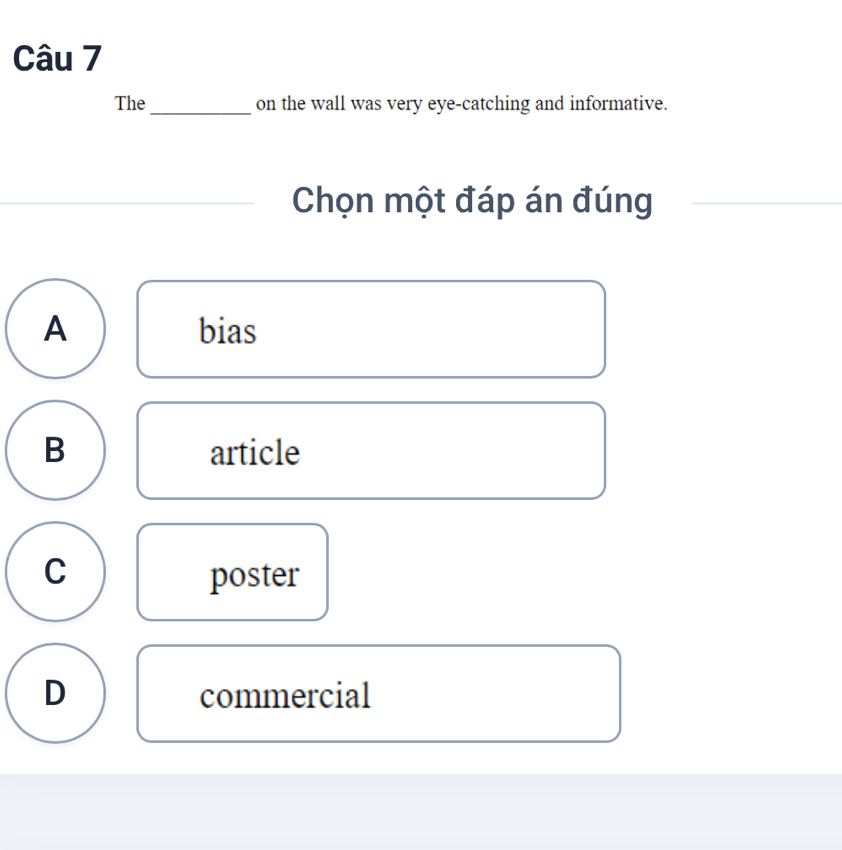Choose the "poster" answer box

pyautogui.click(x=233, y=572)
